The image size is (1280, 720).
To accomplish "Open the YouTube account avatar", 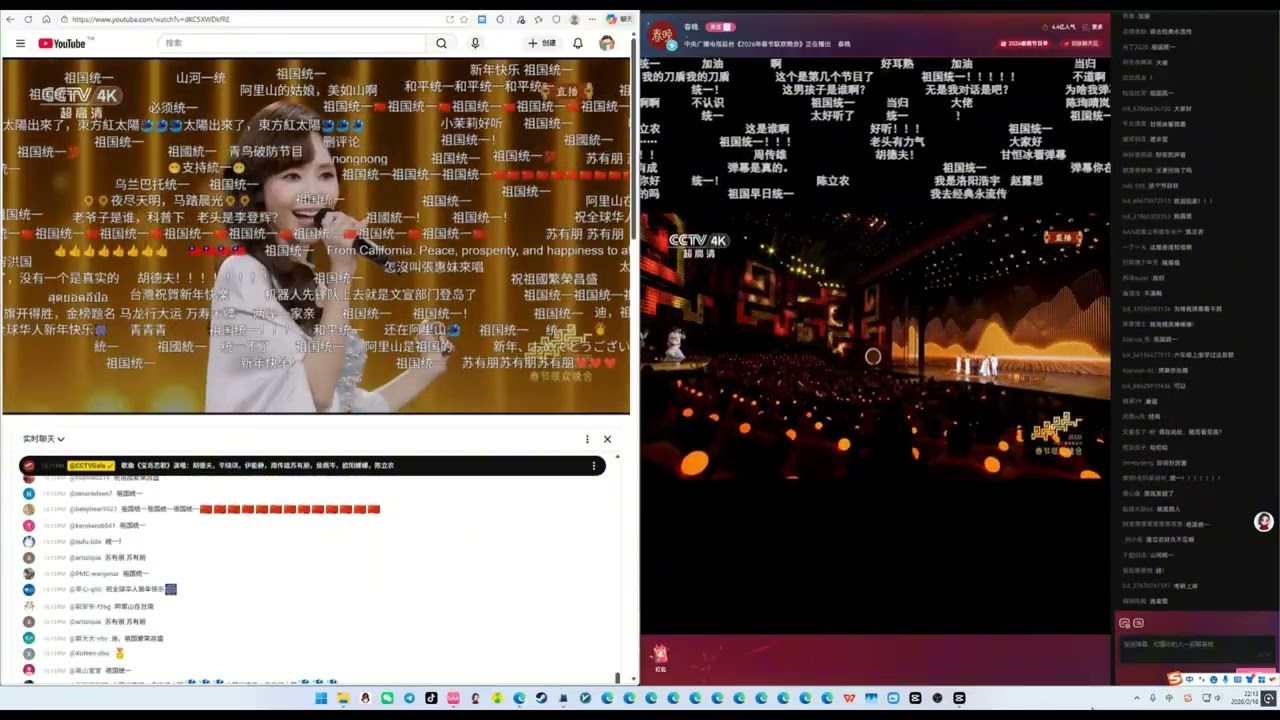I will pyautogui.click(x=607, y=43).
